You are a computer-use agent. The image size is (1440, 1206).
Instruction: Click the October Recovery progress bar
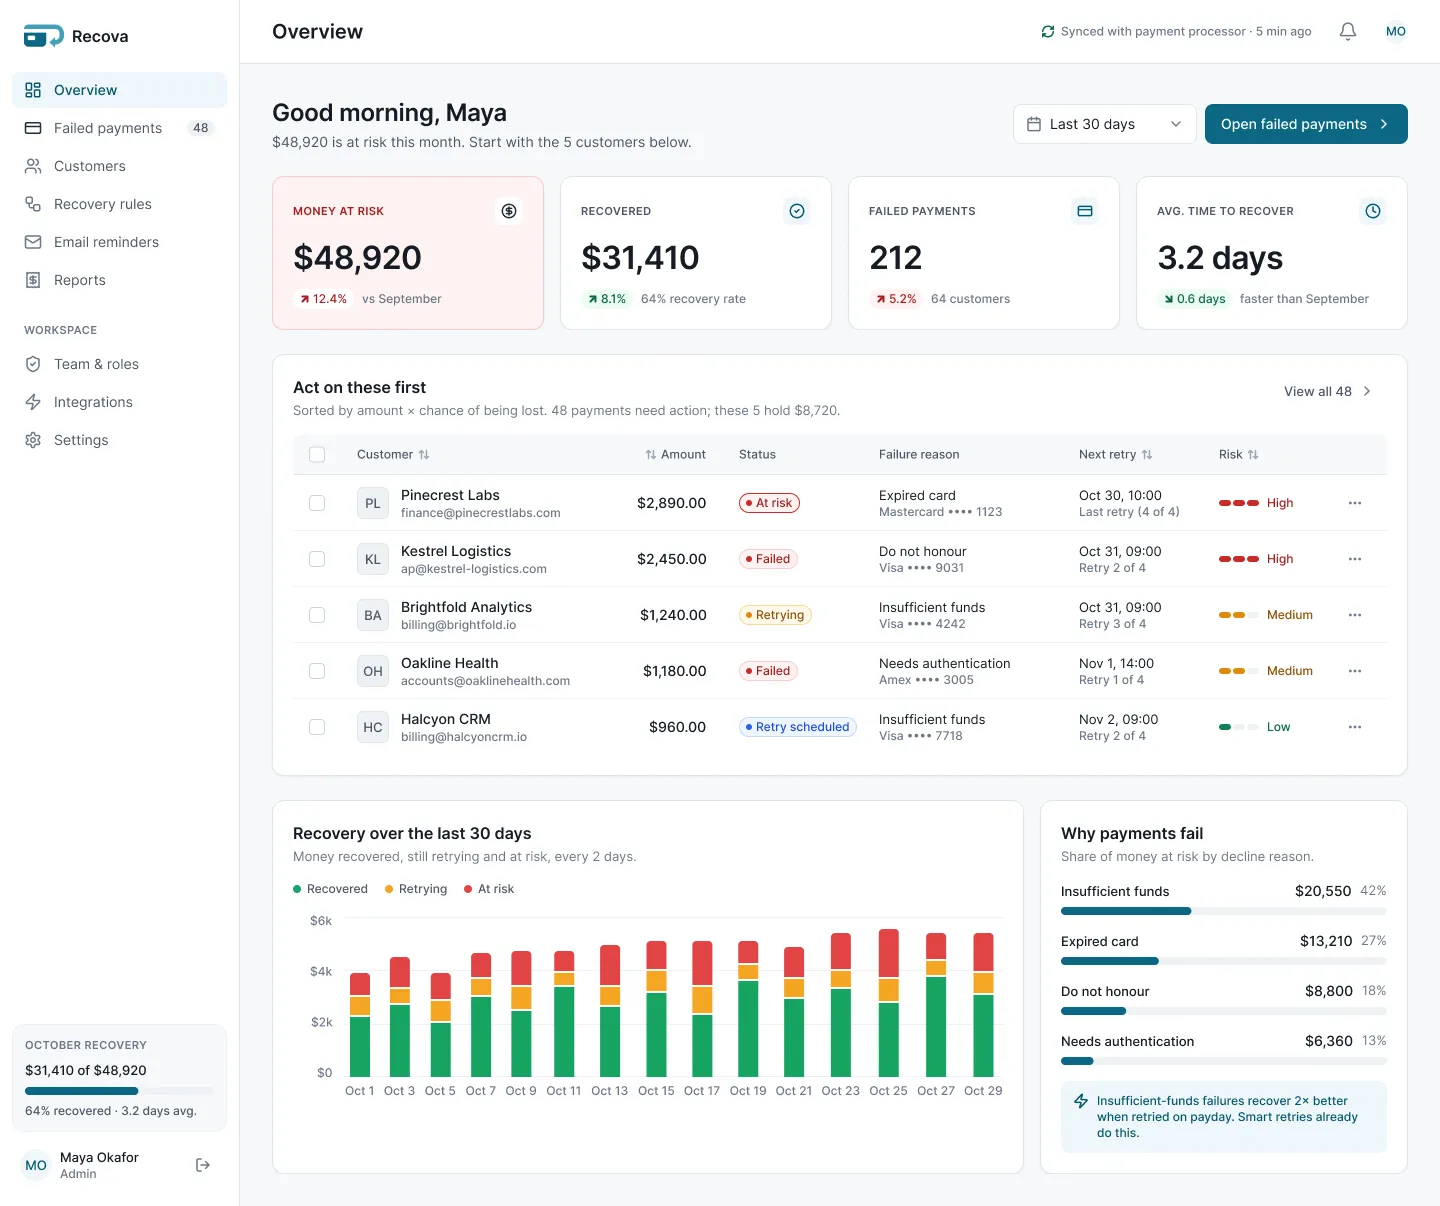[x=119, y=1091]
